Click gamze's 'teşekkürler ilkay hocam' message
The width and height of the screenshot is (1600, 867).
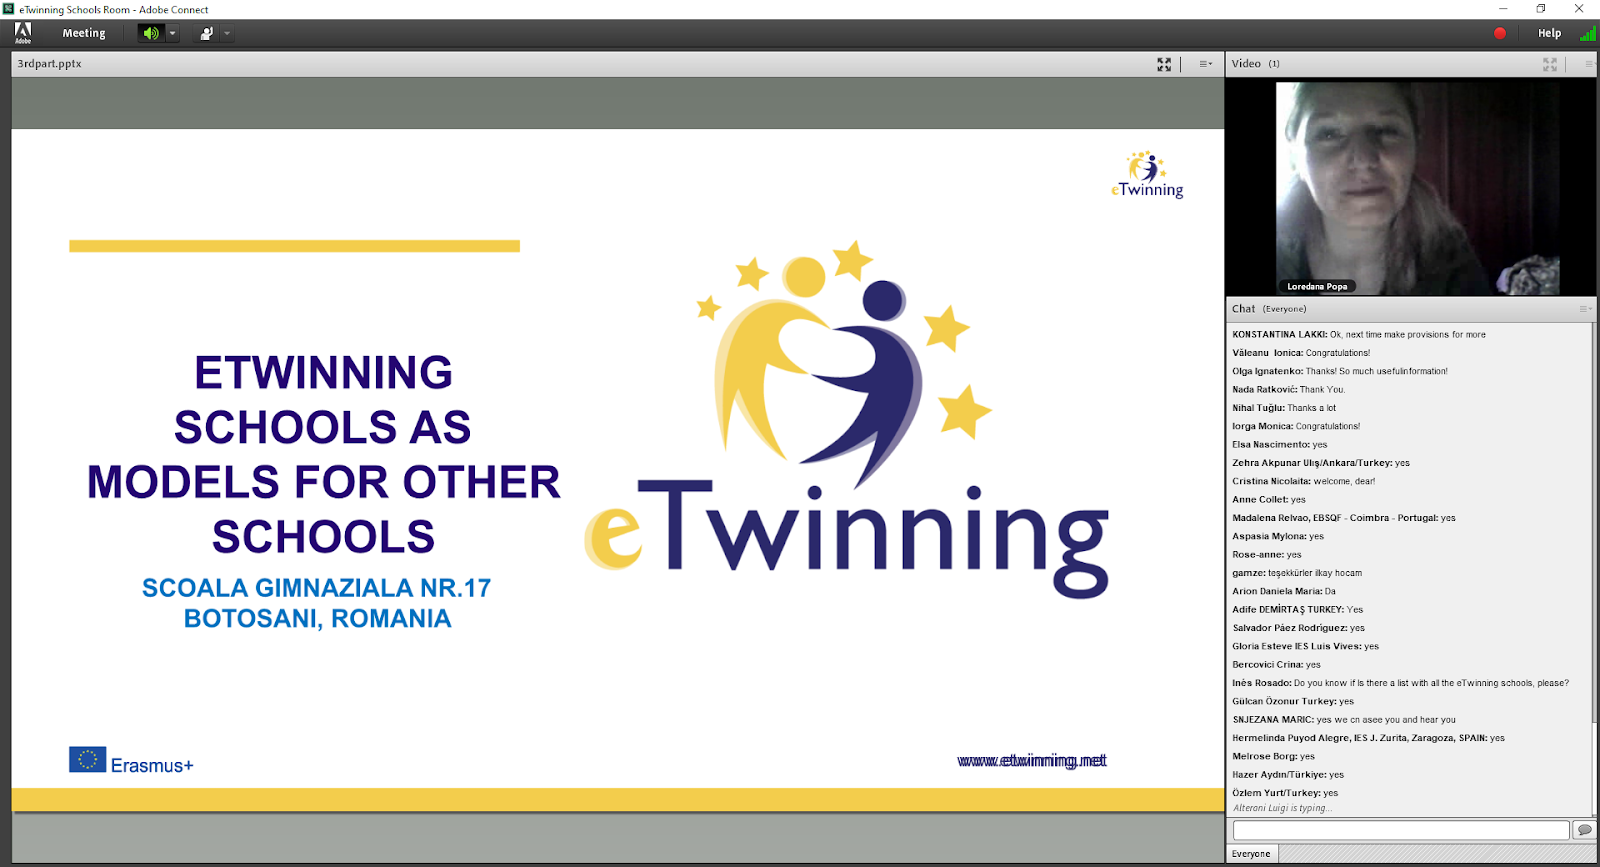(1297, 573)
